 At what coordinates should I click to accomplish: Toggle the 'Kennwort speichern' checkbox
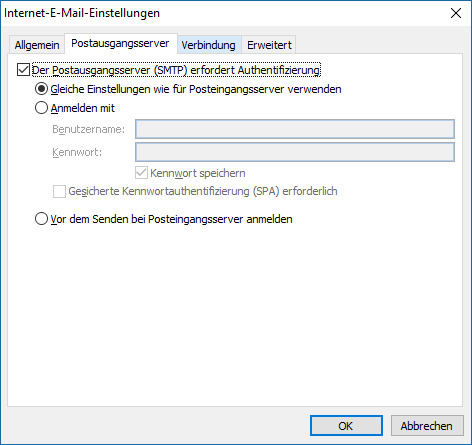click(x=141, y=173)
